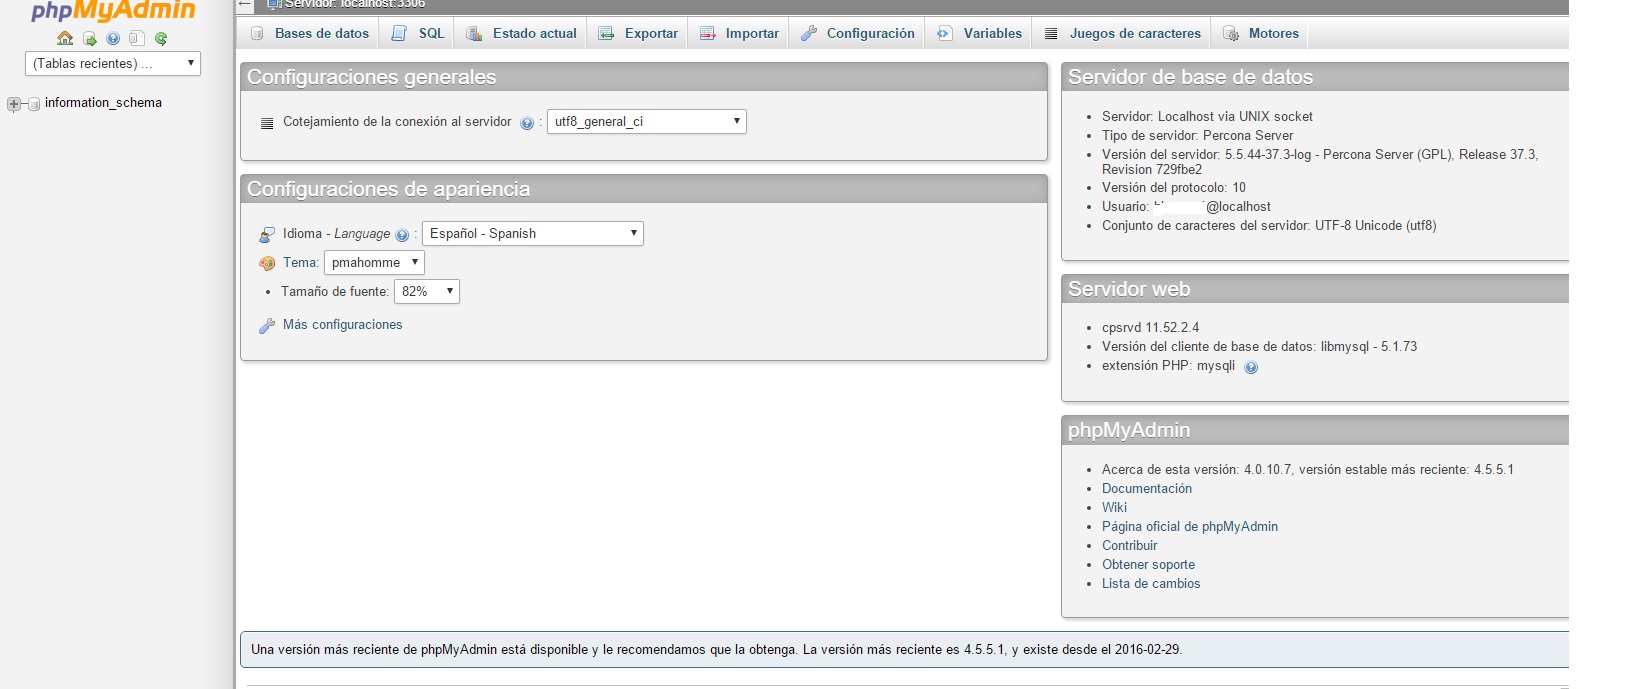Go to the Importar tab
The height and width of the screenshot is (689, 1632).
[x=739, y=33]
